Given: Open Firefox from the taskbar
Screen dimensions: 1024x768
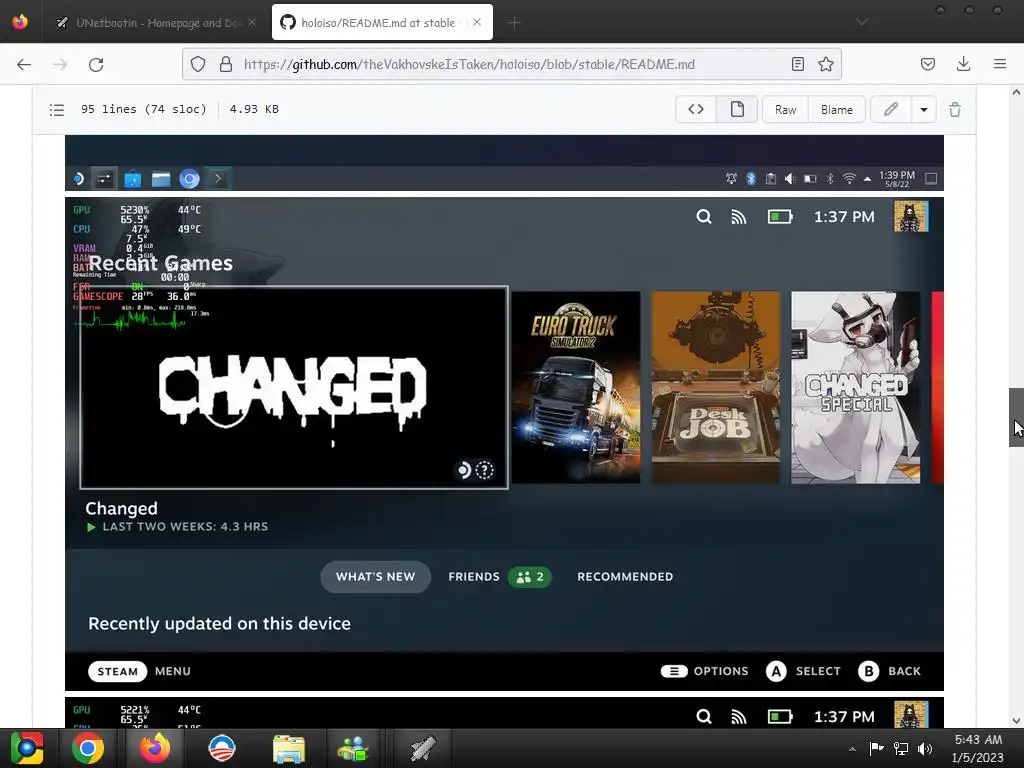Looking at the screenshot, I should [155, 748].
